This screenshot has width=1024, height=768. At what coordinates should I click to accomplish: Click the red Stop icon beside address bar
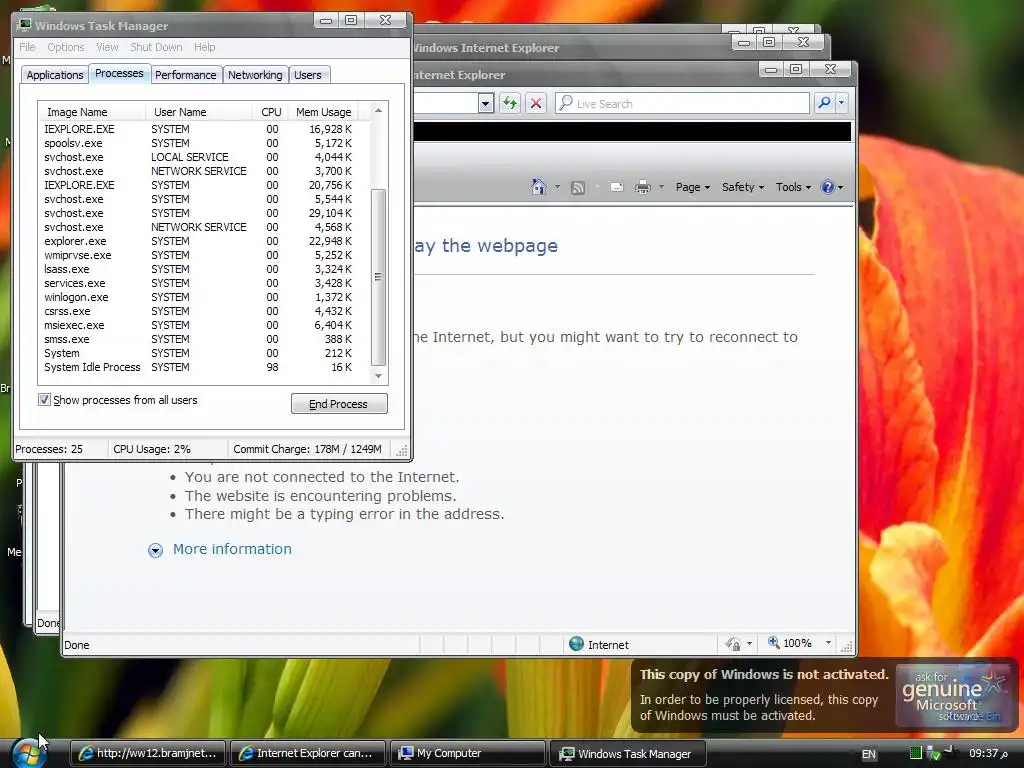[x=536, y=103]
